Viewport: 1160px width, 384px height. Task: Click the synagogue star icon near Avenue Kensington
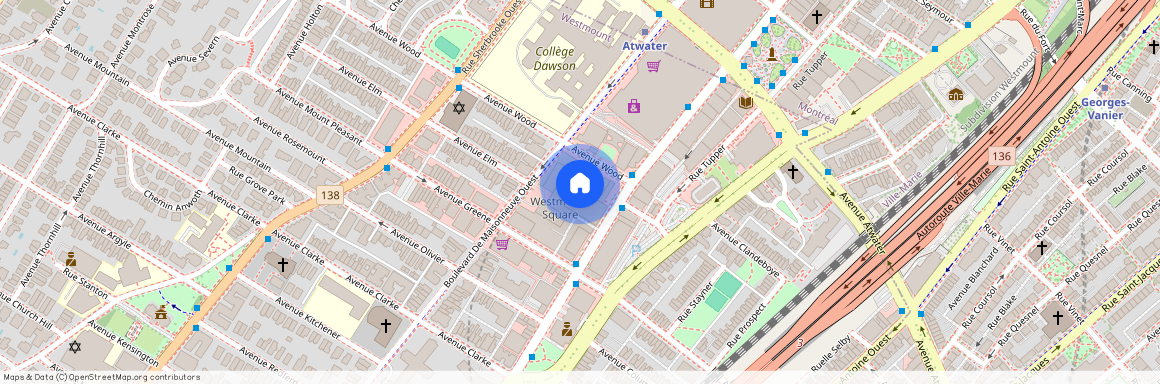click(75, 346)
